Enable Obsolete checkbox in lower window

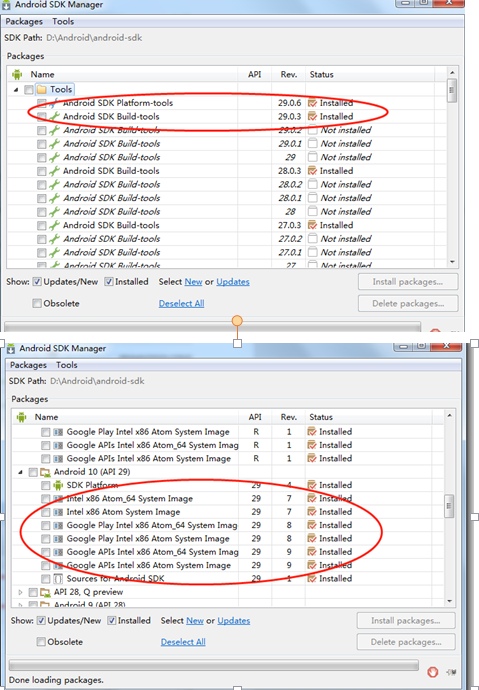point(41,642)
